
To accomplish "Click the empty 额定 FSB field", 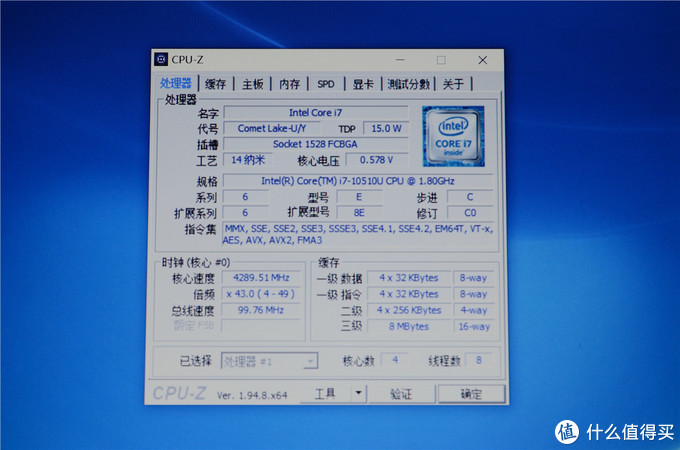I will tap(261, 326).
